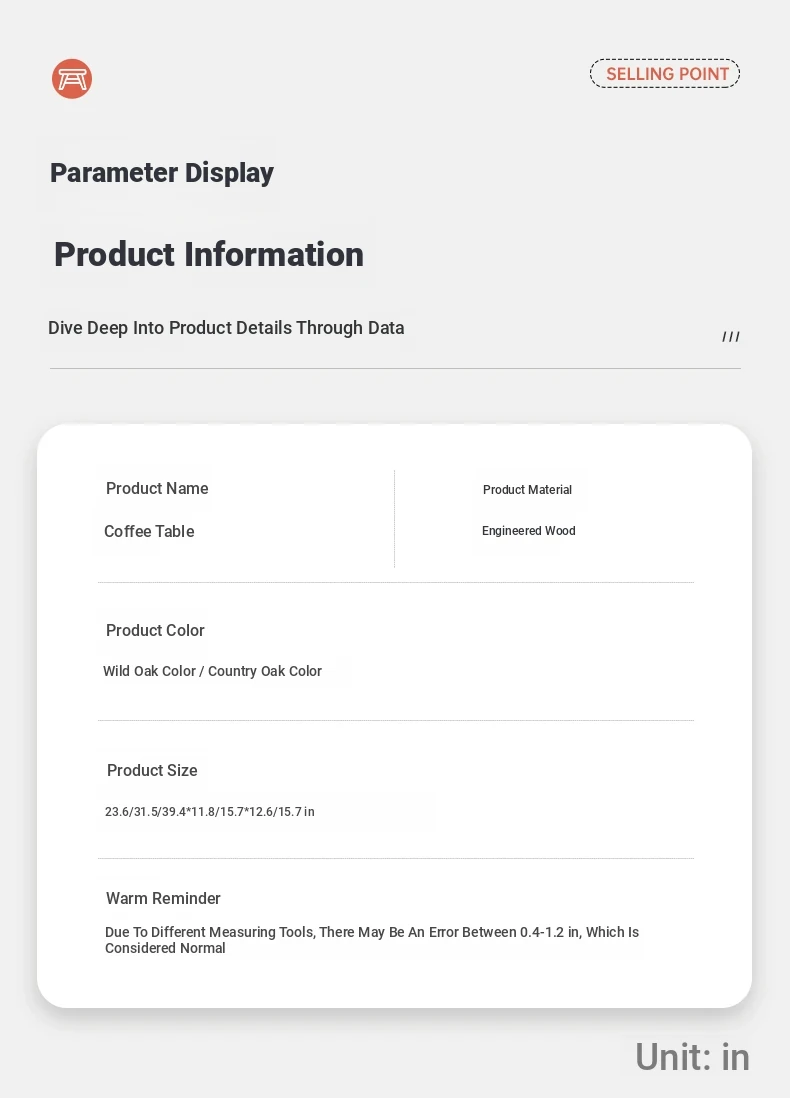Click the Coffee Table value text
Screen dimensions: 790x1098
(x=149, y=532)
